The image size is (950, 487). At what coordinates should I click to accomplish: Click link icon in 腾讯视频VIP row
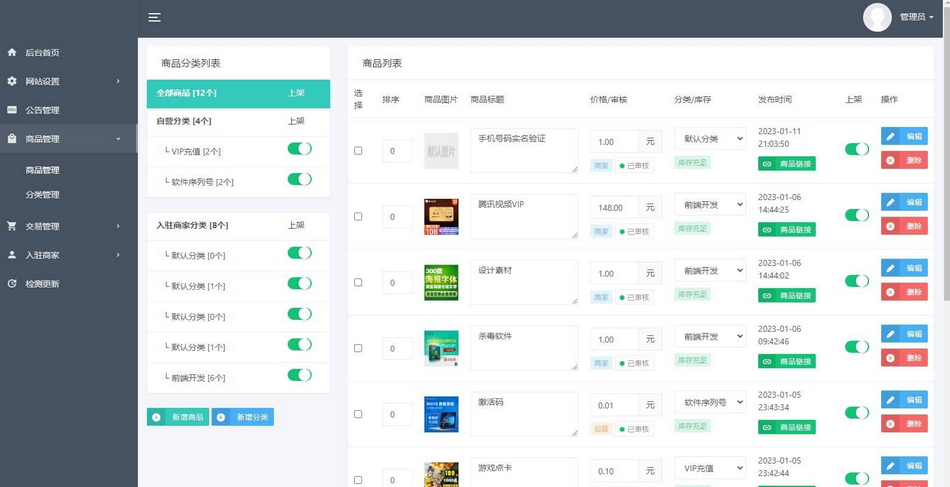coord(767,230)
